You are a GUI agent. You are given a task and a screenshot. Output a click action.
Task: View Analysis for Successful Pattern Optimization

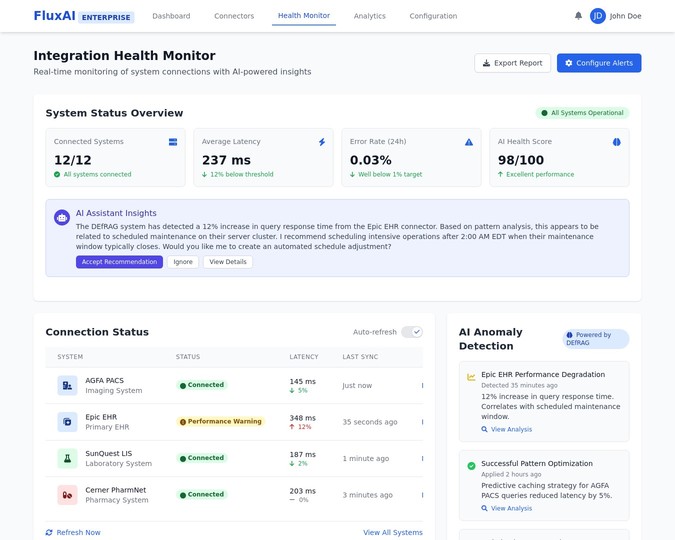point(507,509)
